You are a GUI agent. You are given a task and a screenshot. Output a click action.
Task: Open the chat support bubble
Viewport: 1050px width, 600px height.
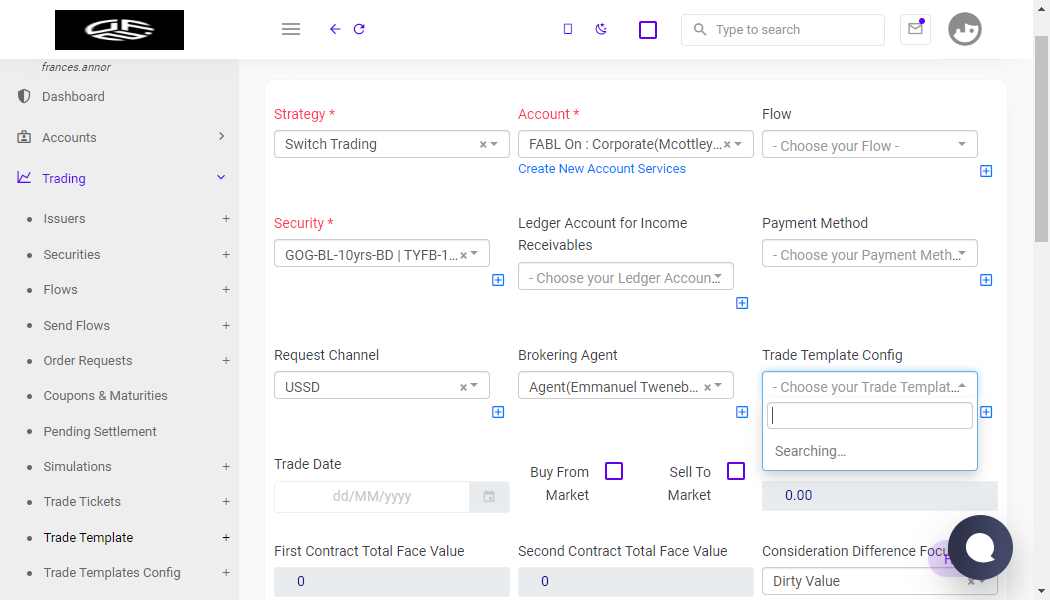980,547
